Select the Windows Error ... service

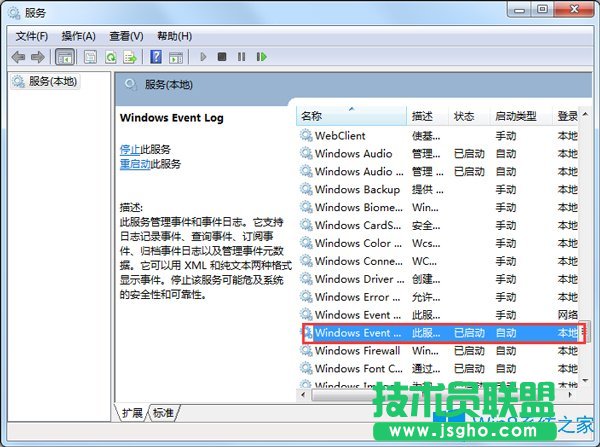[x=439, y=297]
